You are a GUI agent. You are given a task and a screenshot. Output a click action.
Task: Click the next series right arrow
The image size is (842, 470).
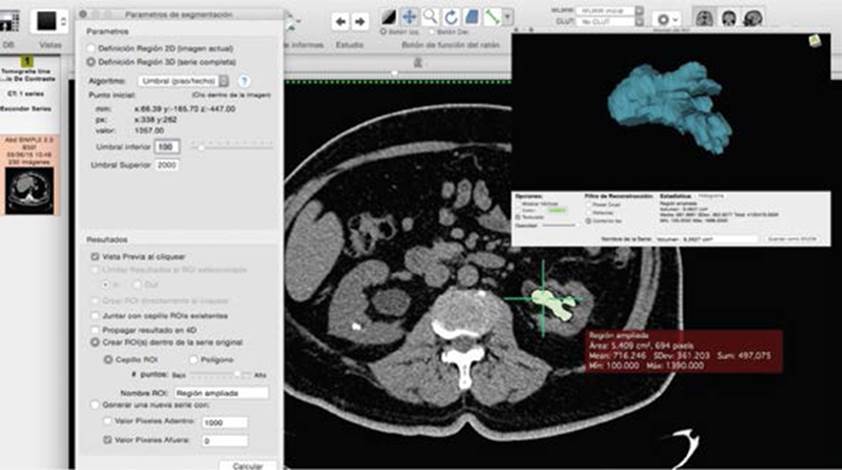(359, 20)
